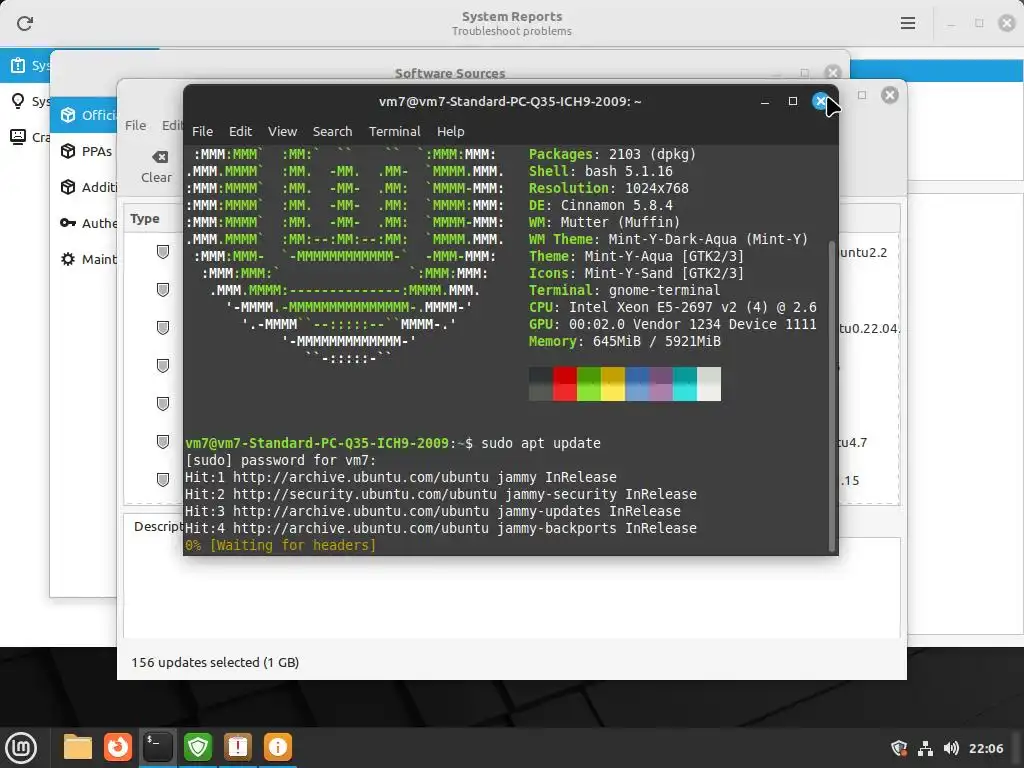Click the lightbulb icon in System Reports sidebar
This screenshot has width=1024, height=768.
tap(18, 101)
